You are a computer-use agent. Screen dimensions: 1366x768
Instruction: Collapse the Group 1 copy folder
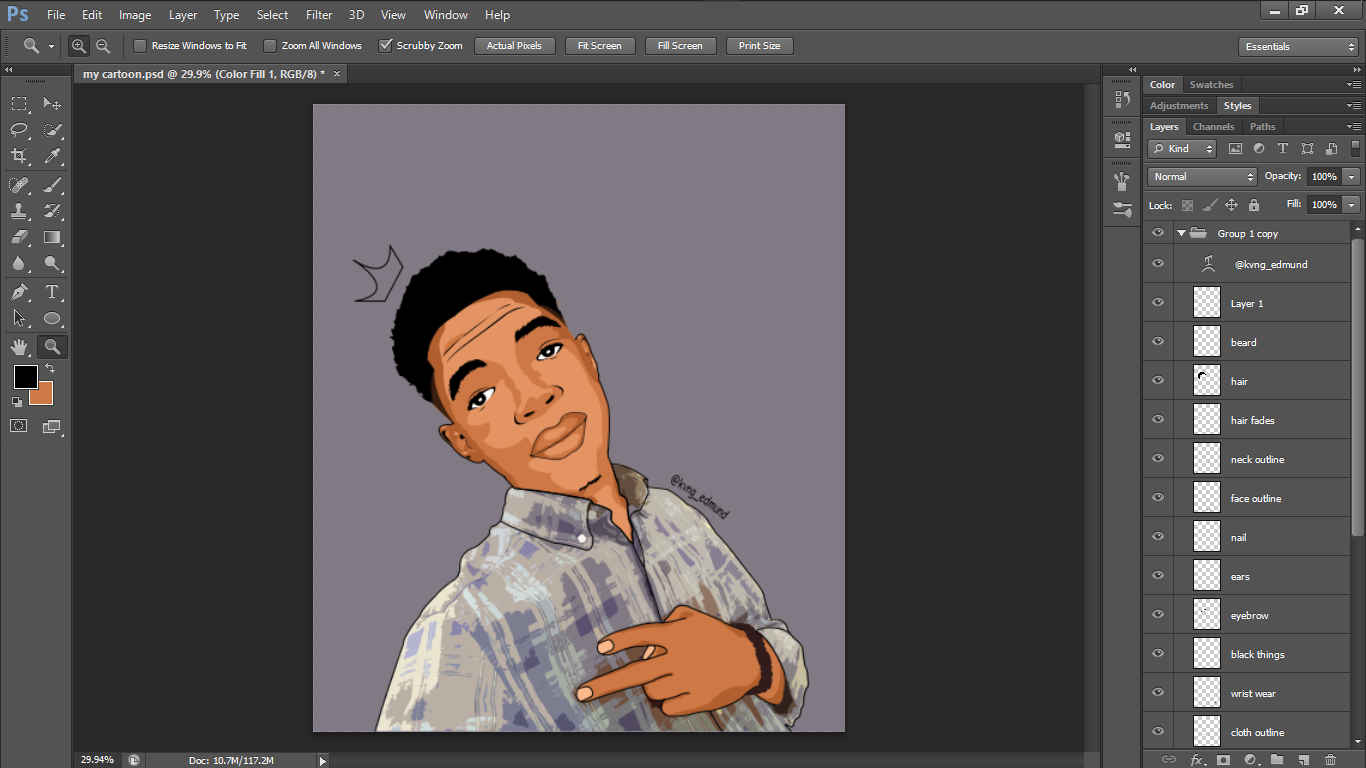pyautogui.click(x=1181, y=234)
